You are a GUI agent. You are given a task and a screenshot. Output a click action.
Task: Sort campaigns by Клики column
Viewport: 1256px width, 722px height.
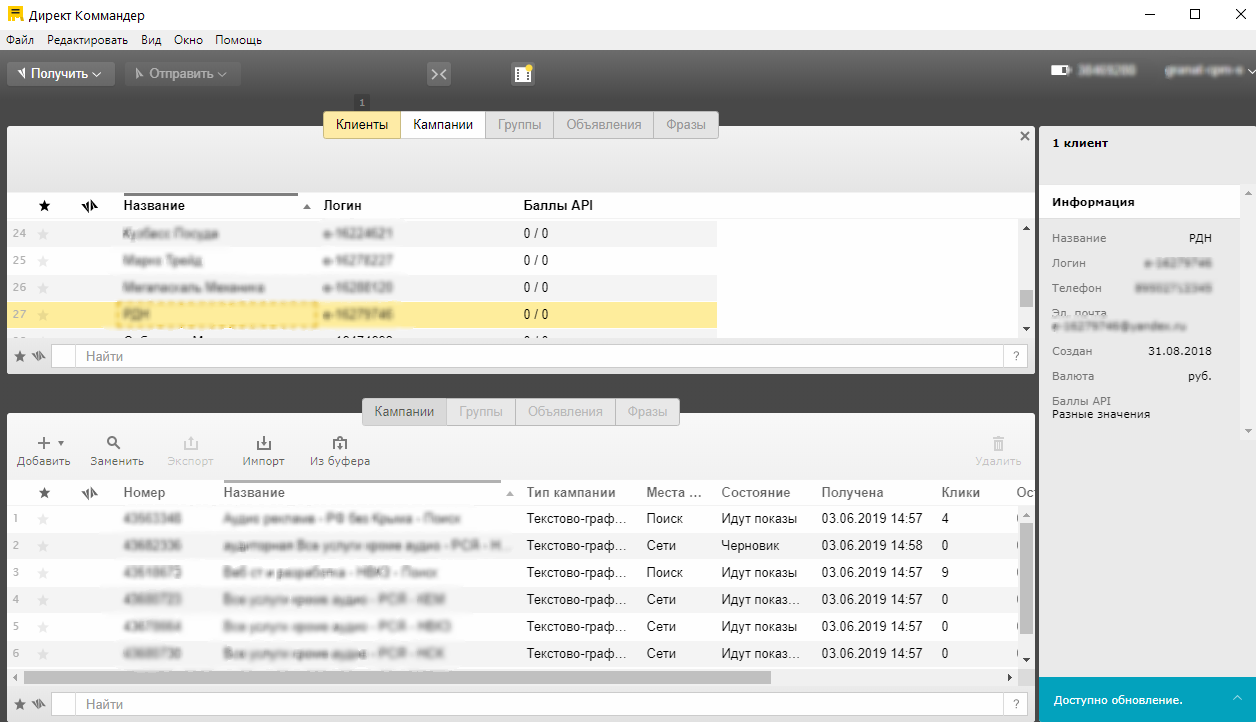[961, 492]
